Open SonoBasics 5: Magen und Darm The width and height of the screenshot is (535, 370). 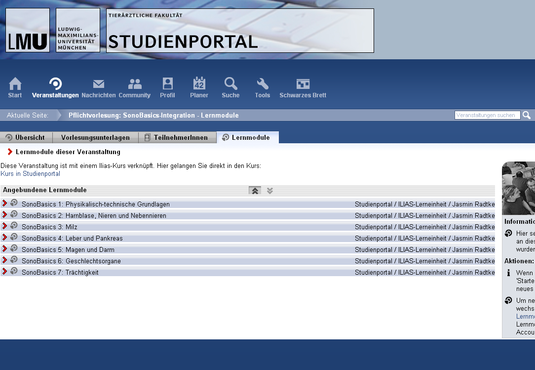pos(68,250)
